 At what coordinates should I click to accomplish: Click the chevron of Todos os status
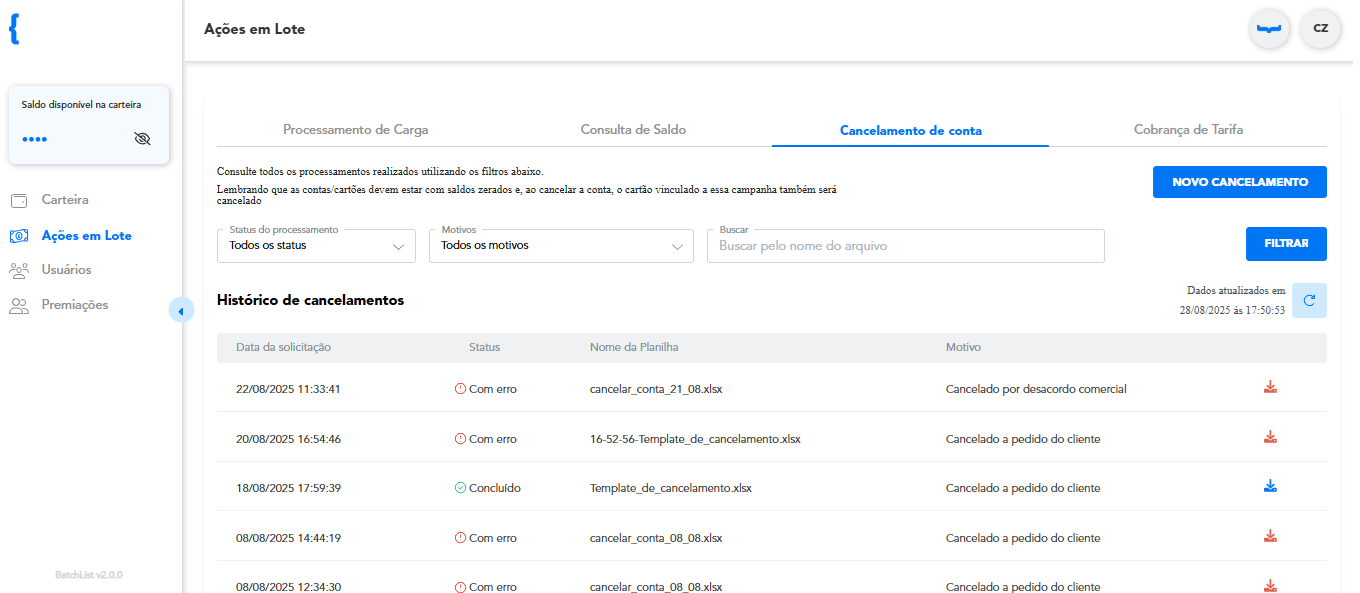point(399,246)
